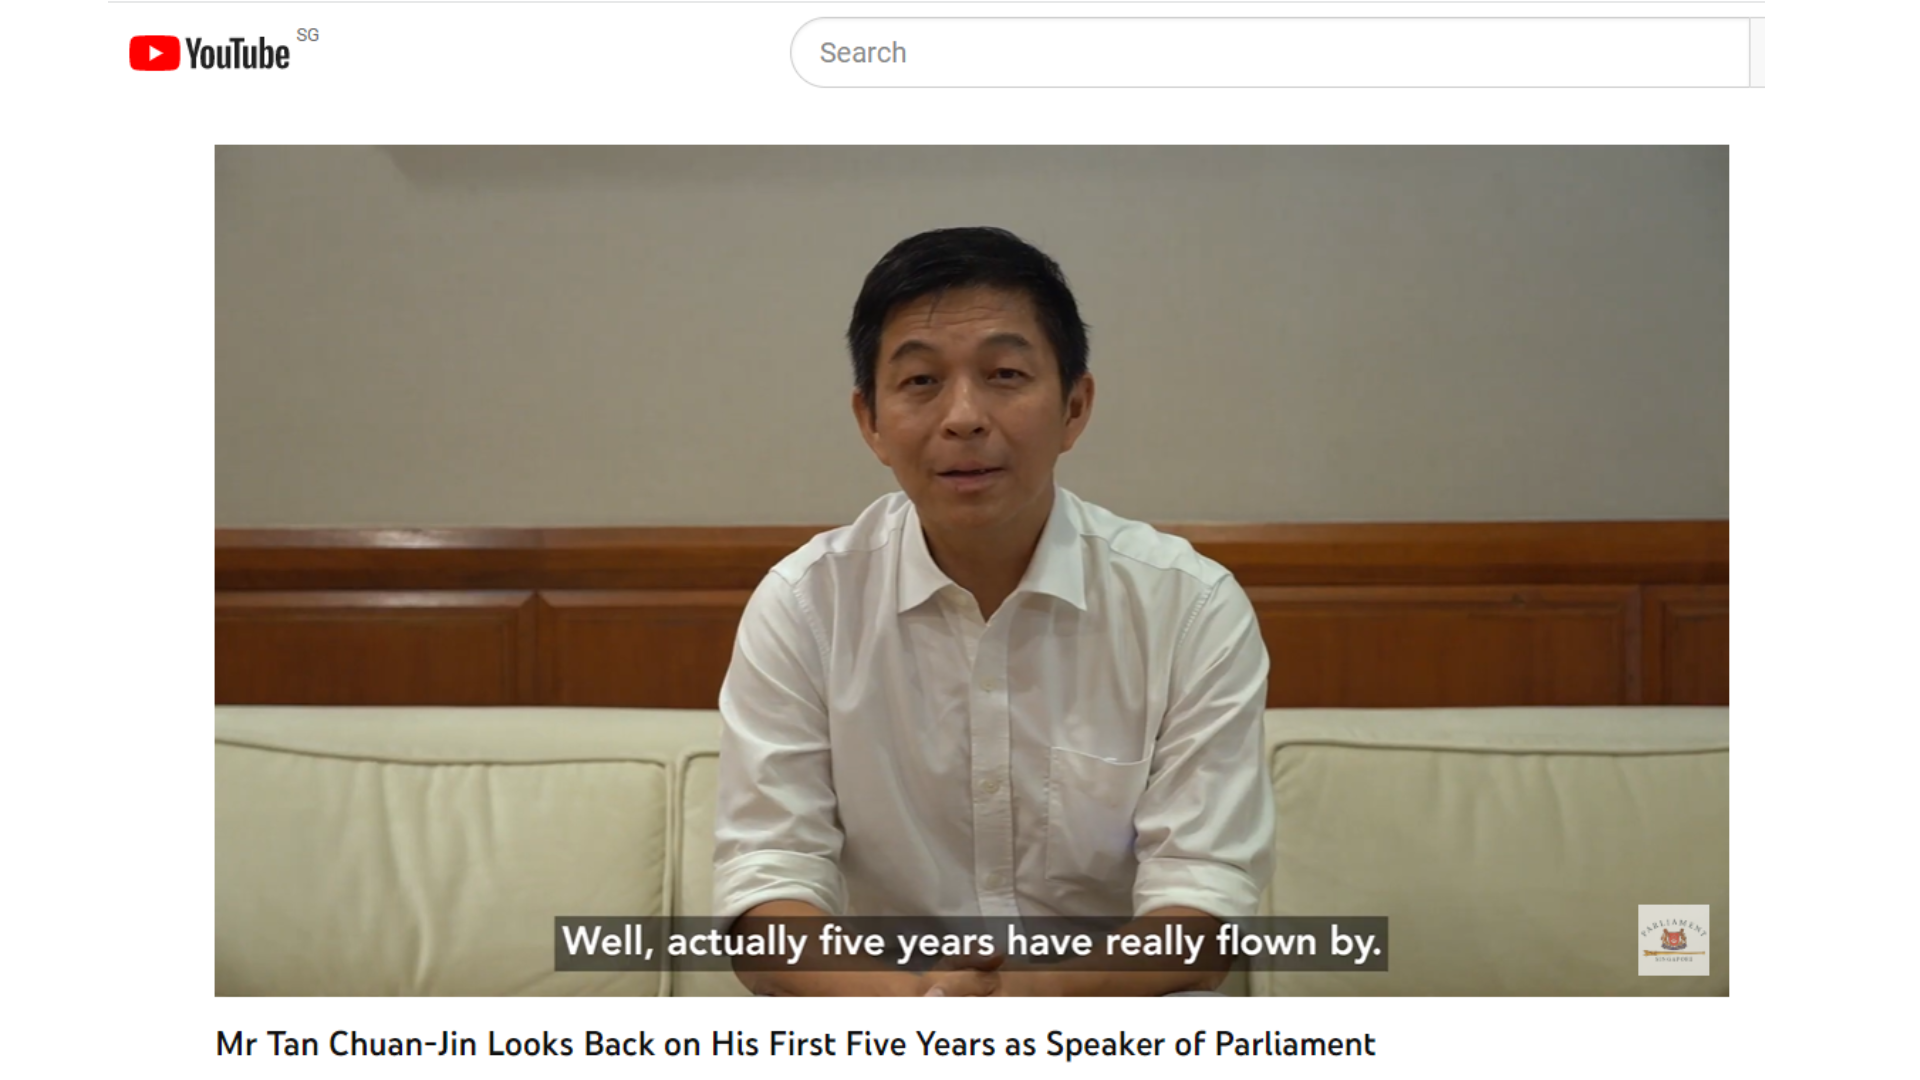This screenshot has height=1080, width=1920.
Task: Select the video title about Mr Tan Chuan-Jin
Action: pyautogui.click(x=795, y=1044)
